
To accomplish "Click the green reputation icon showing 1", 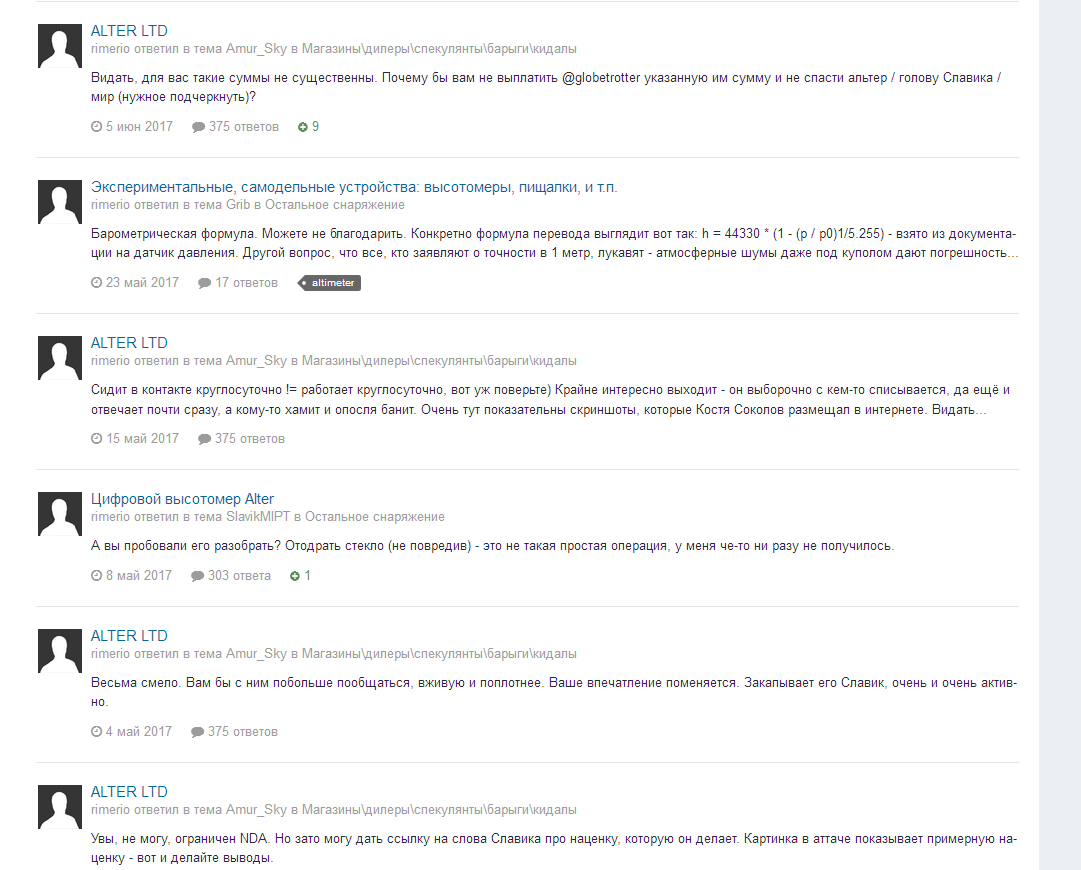I will pyautogui.click(x=295, y=576).
